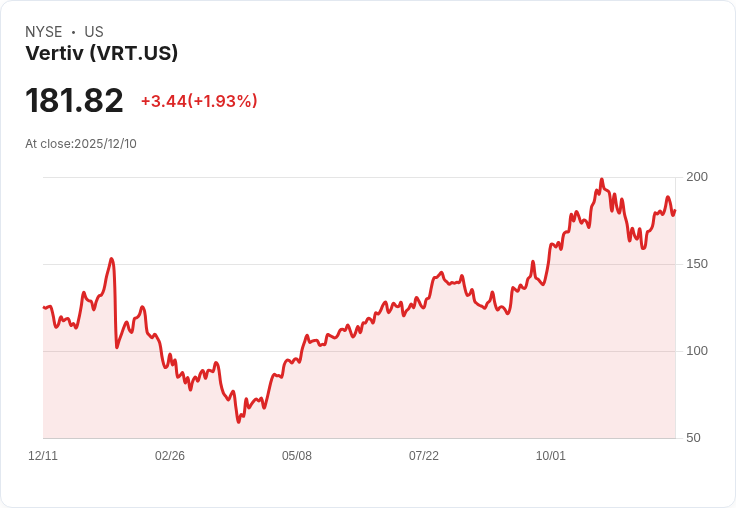Click the At close:2025/12/10 date text
The height and width of the screenshot is (508, 736).
pos(81,144)
